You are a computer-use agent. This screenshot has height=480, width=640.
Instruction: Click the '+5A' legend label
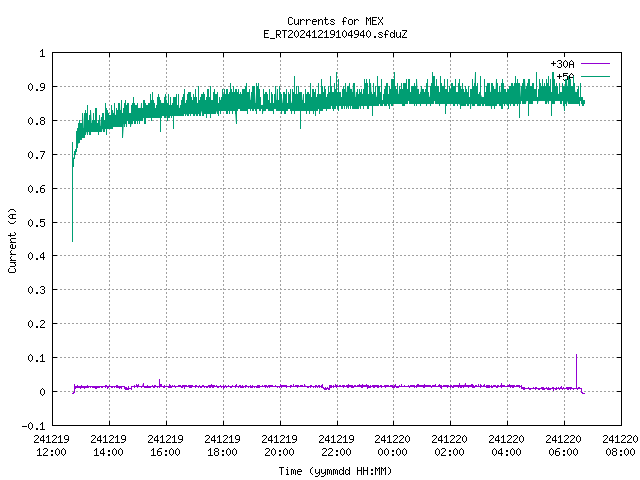pyautogui.click(x=565, y=76)
